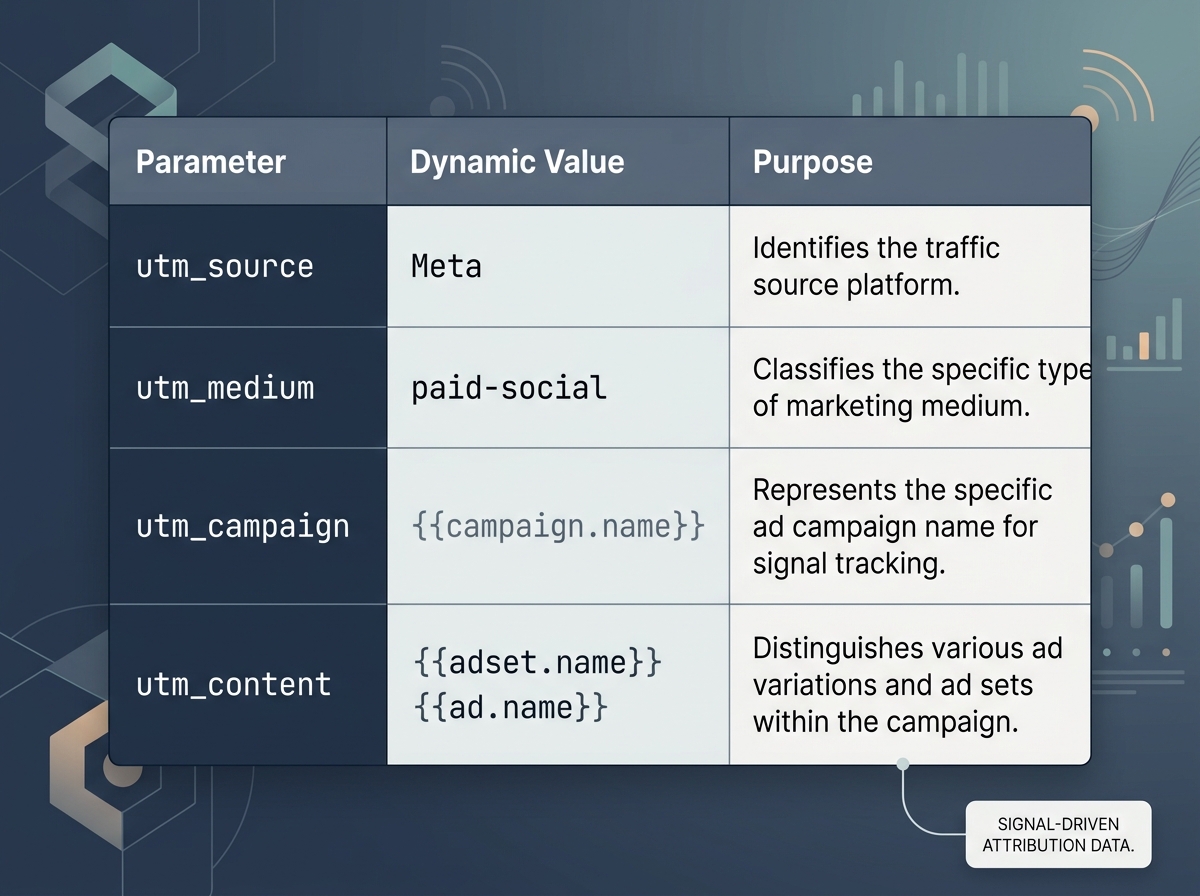Click the {{ad.name}} value
This screenshot has width=1200, height=896.
[509, 707]
